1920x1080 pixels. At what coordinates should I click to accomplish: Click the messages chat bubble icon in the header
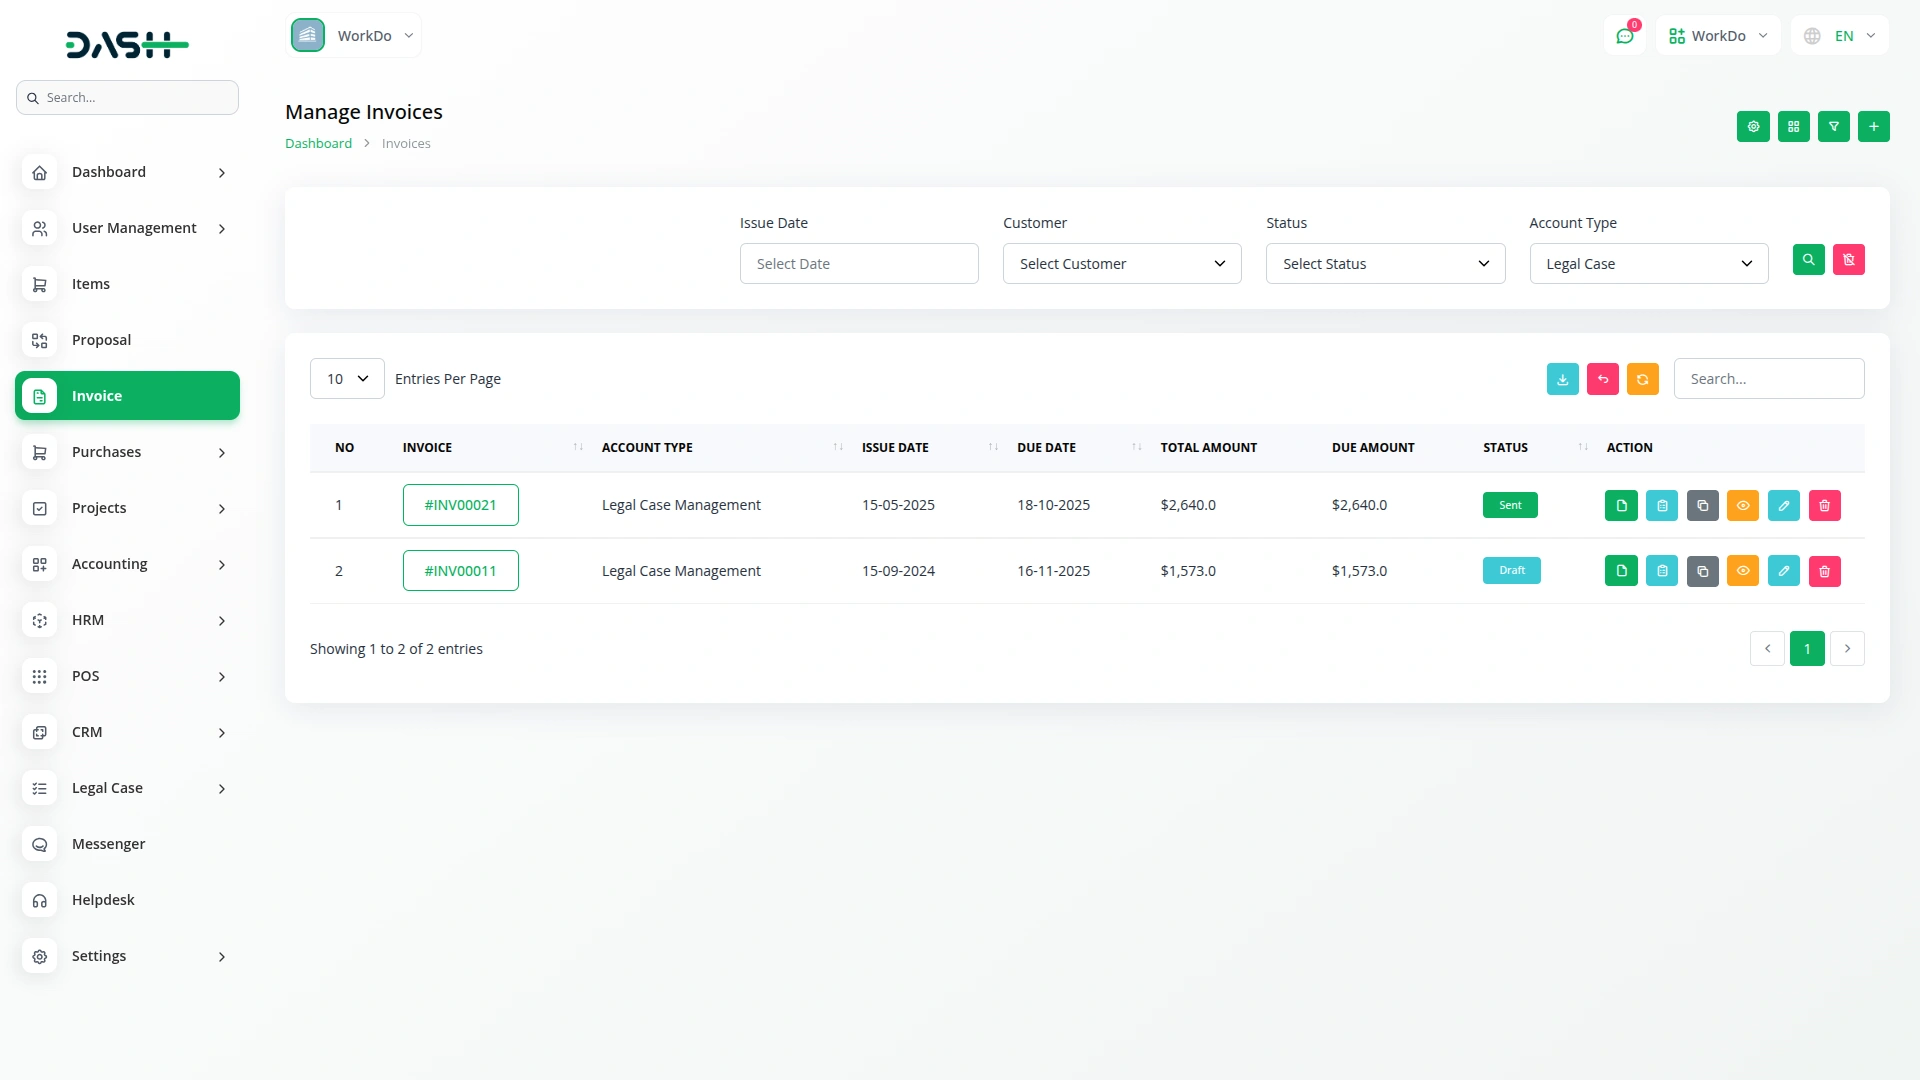click(x=1625, y=35)
